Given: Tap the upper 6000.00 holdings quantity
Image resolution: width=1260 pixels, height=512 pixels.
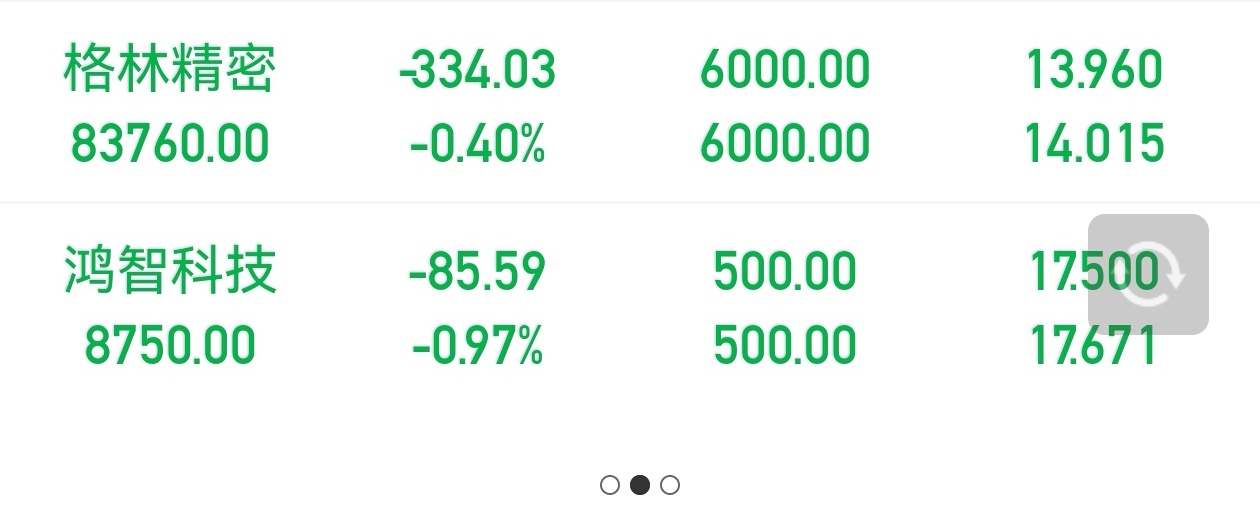Looking at the screenshot, I should point(785,71).
